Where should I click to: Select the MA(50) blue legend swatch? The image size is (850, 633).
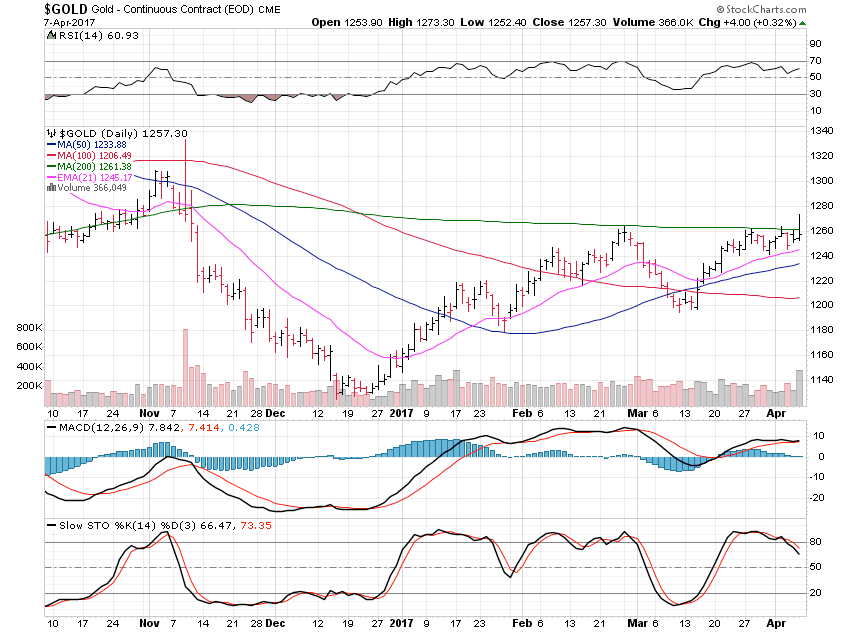[x=51, y=145]
